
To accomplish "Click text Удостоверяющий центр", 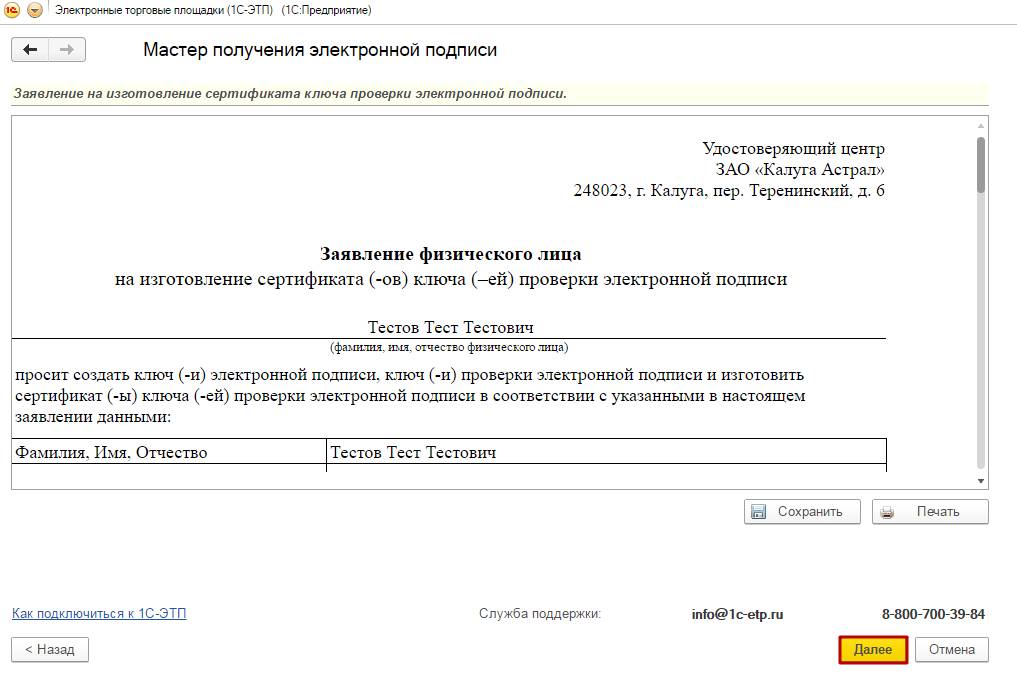I will pyautogui.click(x=793, y=148).
